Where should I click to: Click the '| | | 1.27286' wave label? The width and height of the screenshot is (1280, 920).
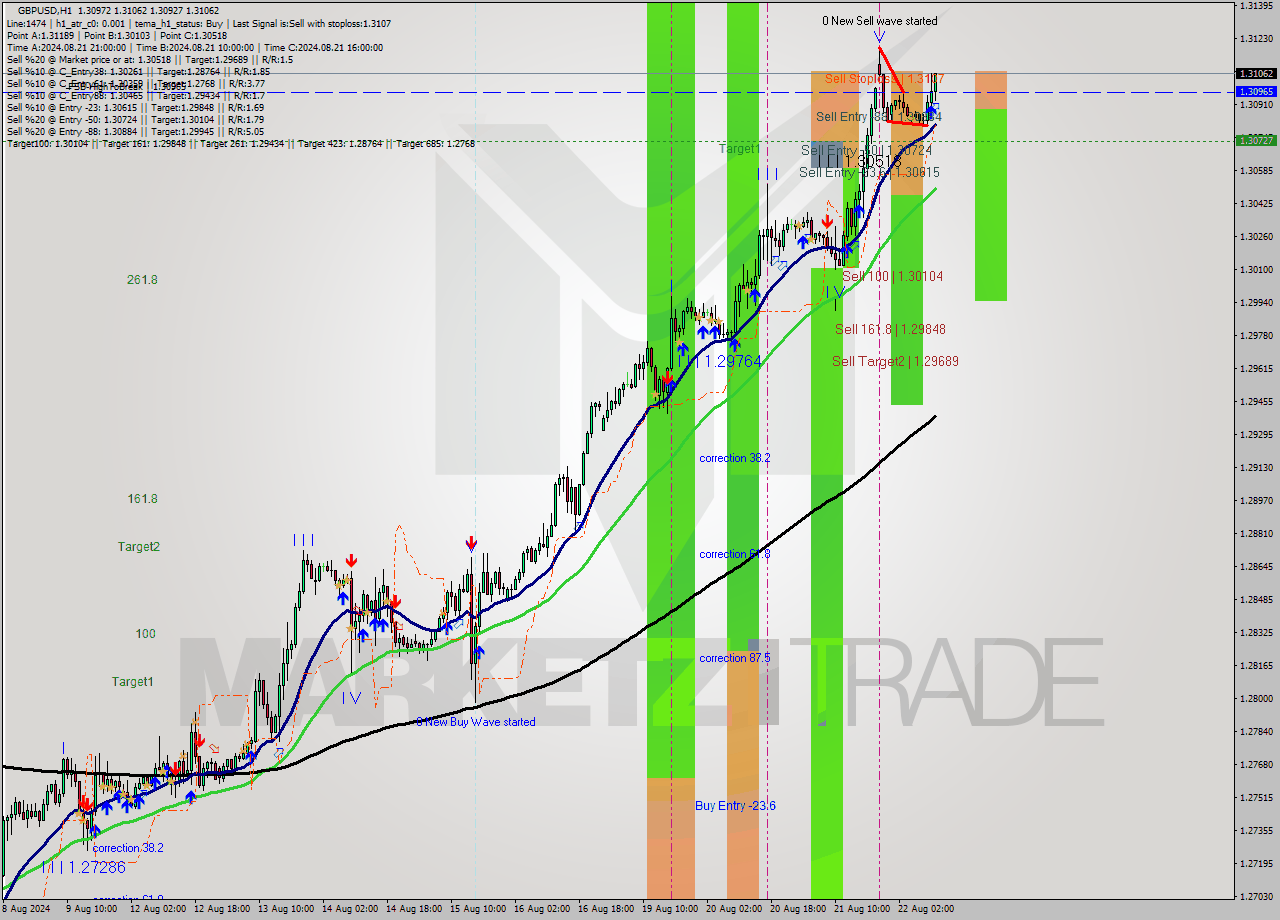click(x=84, y=868)
